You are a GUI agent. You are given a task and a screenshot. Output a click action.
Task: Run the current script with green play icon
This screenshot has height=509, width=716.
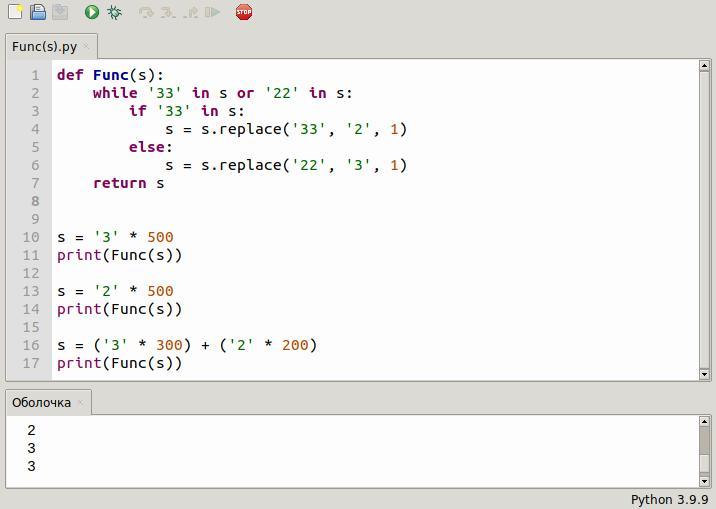tap(91, 12)
